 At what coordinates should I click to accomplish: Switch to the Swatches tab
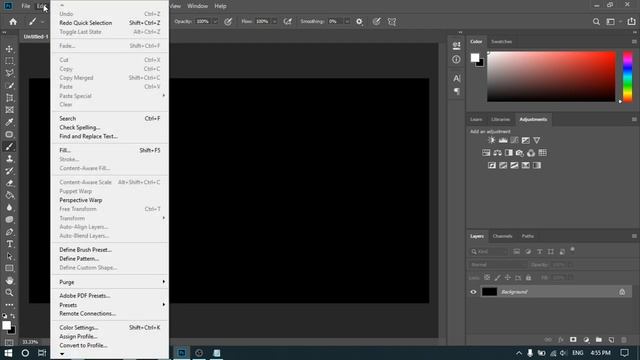tap(501, 42)
